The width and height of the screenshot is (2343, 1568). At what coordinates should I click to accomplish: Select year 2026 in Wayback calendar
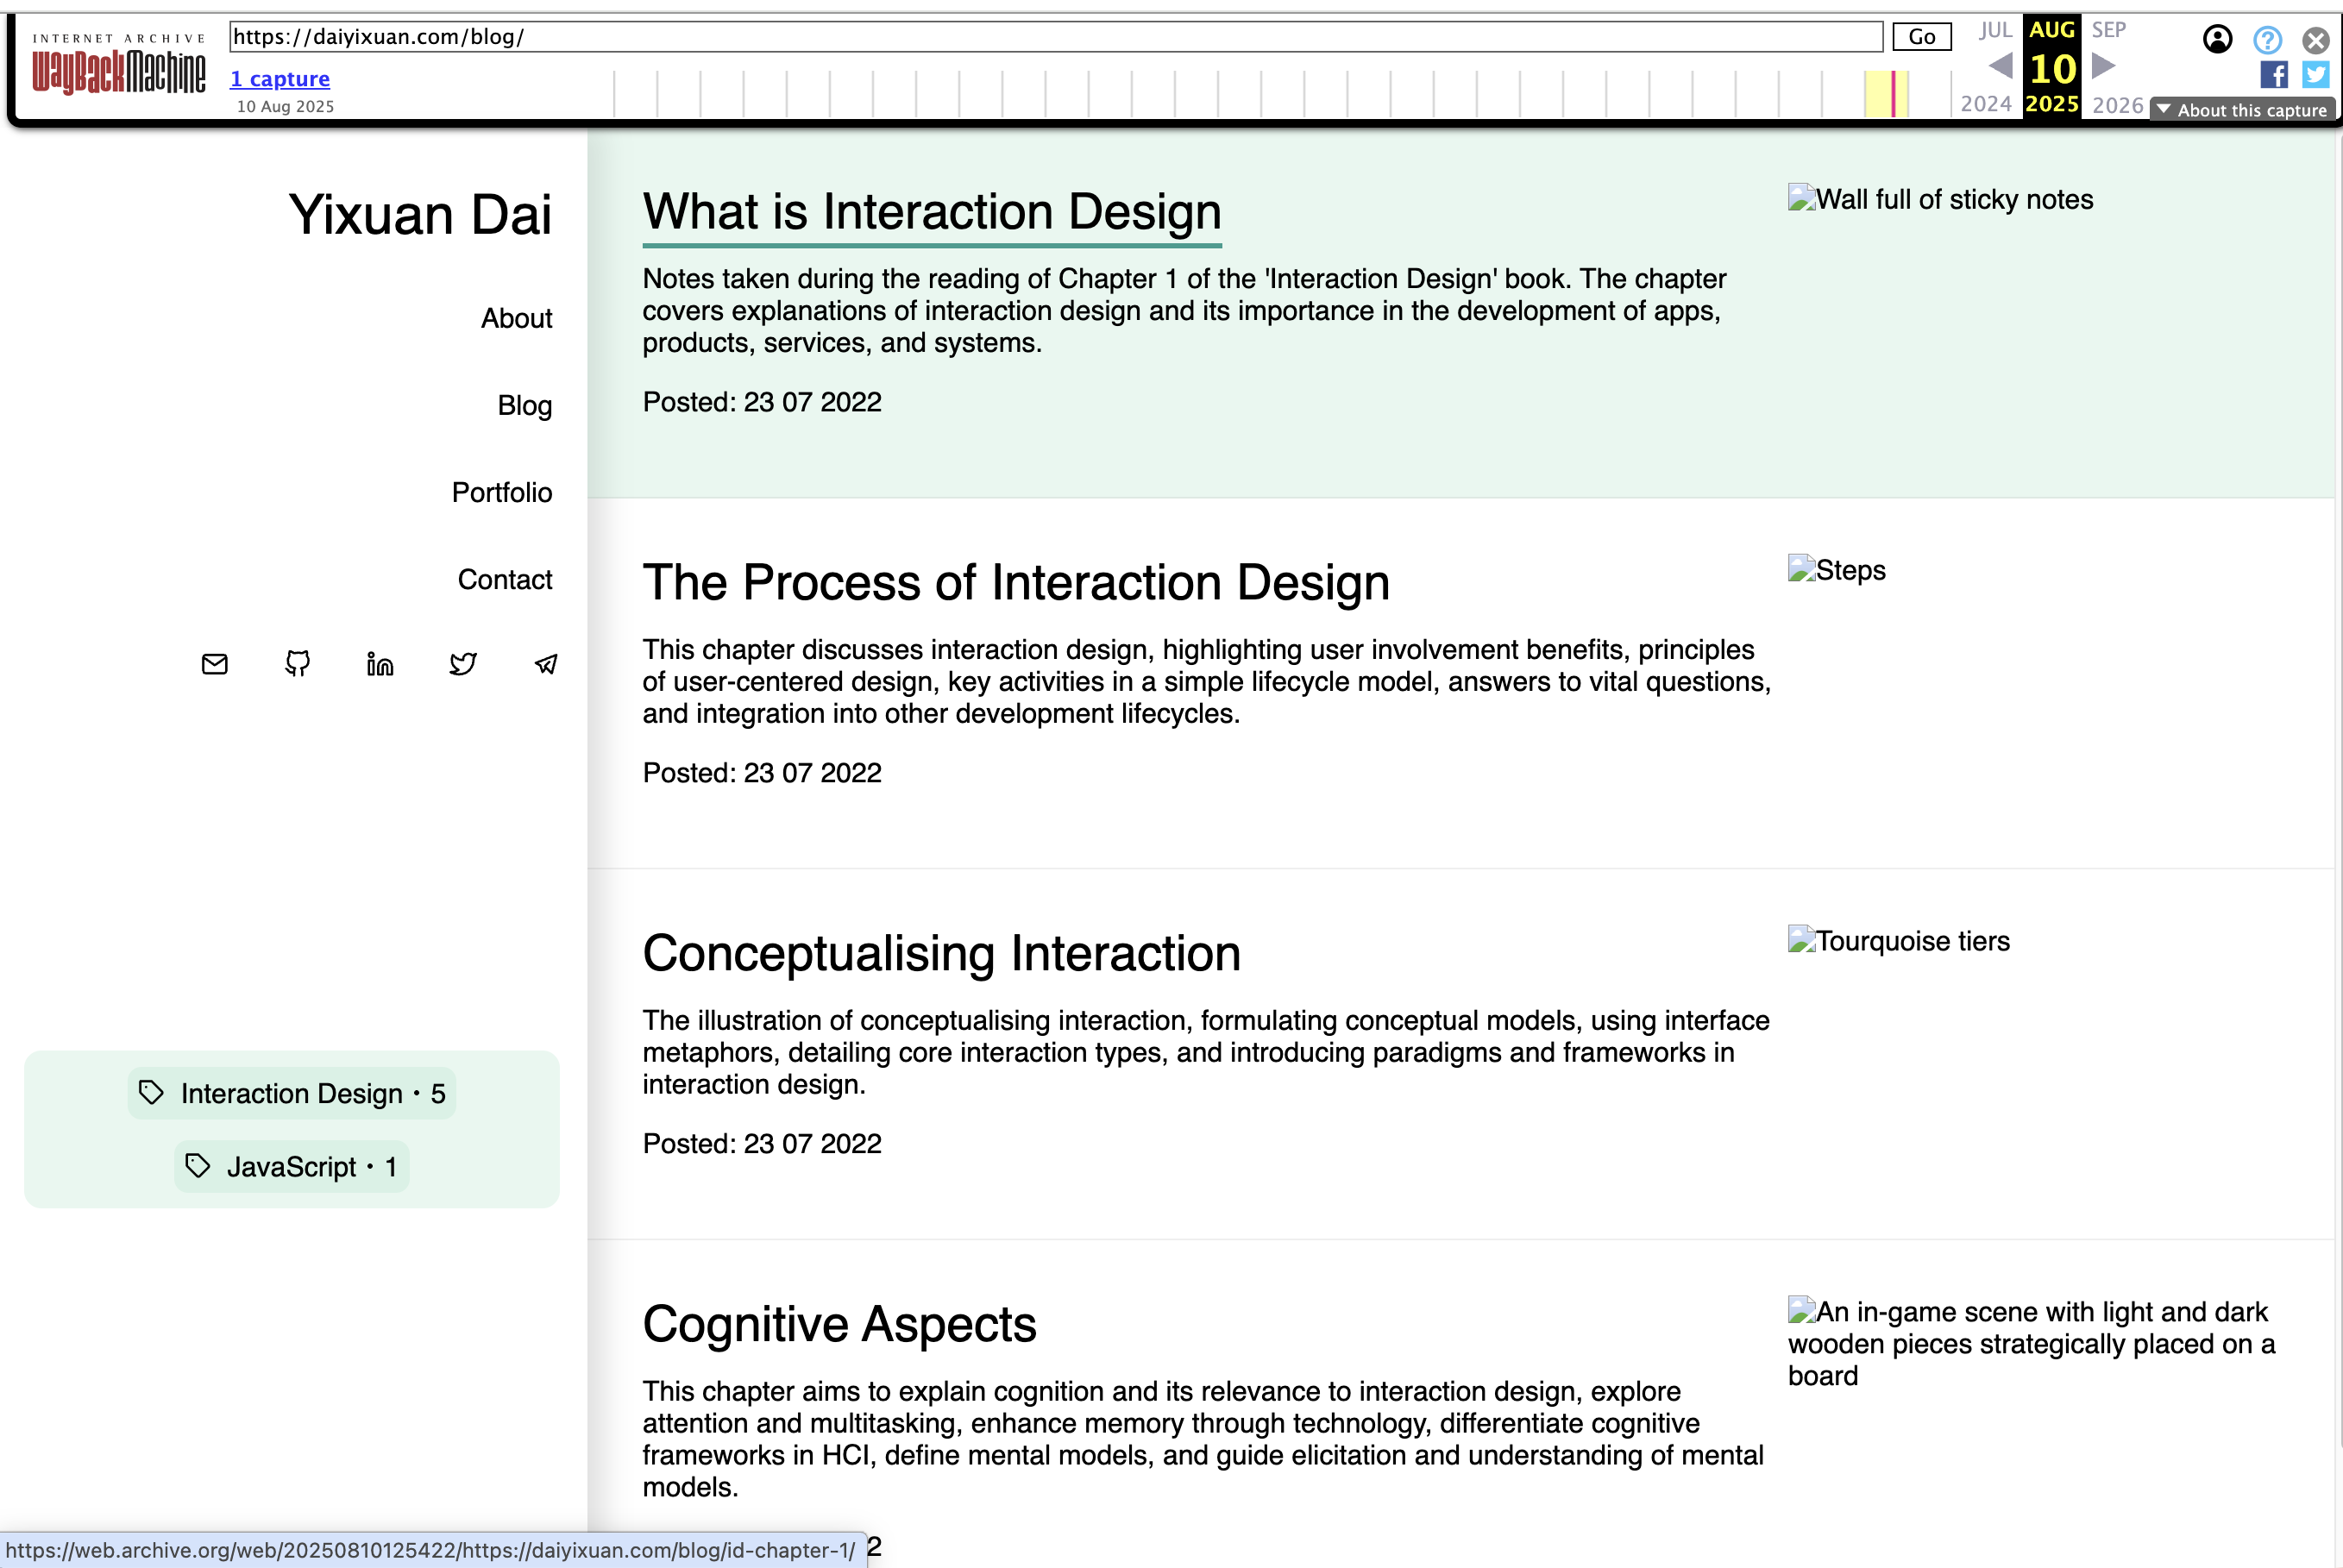2118,105
